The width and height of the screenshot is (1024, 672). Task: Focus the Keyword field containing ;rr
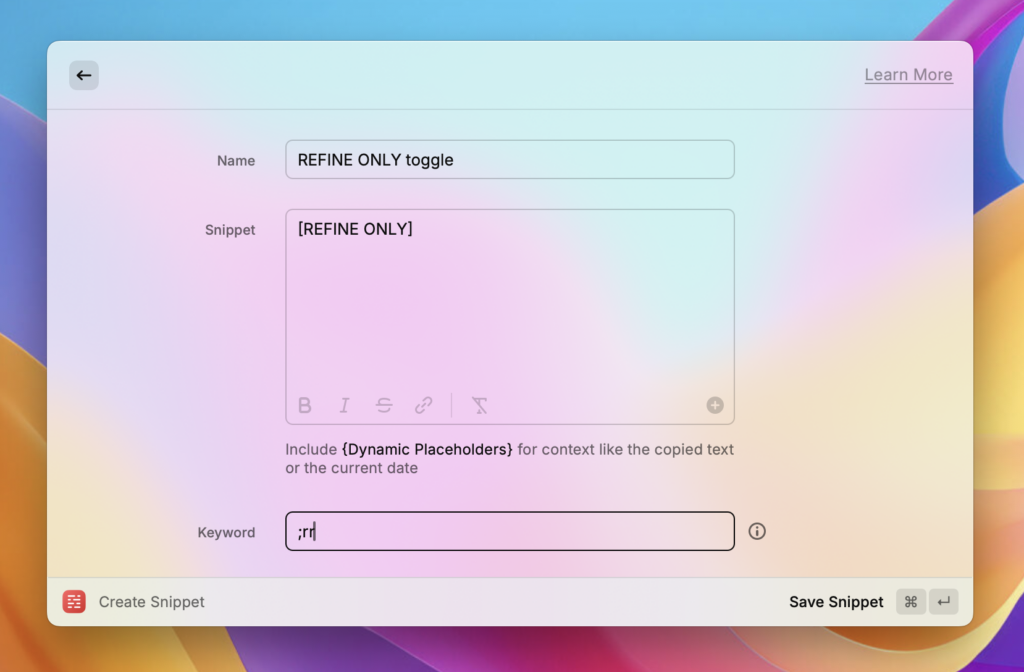tap(509, 532)
